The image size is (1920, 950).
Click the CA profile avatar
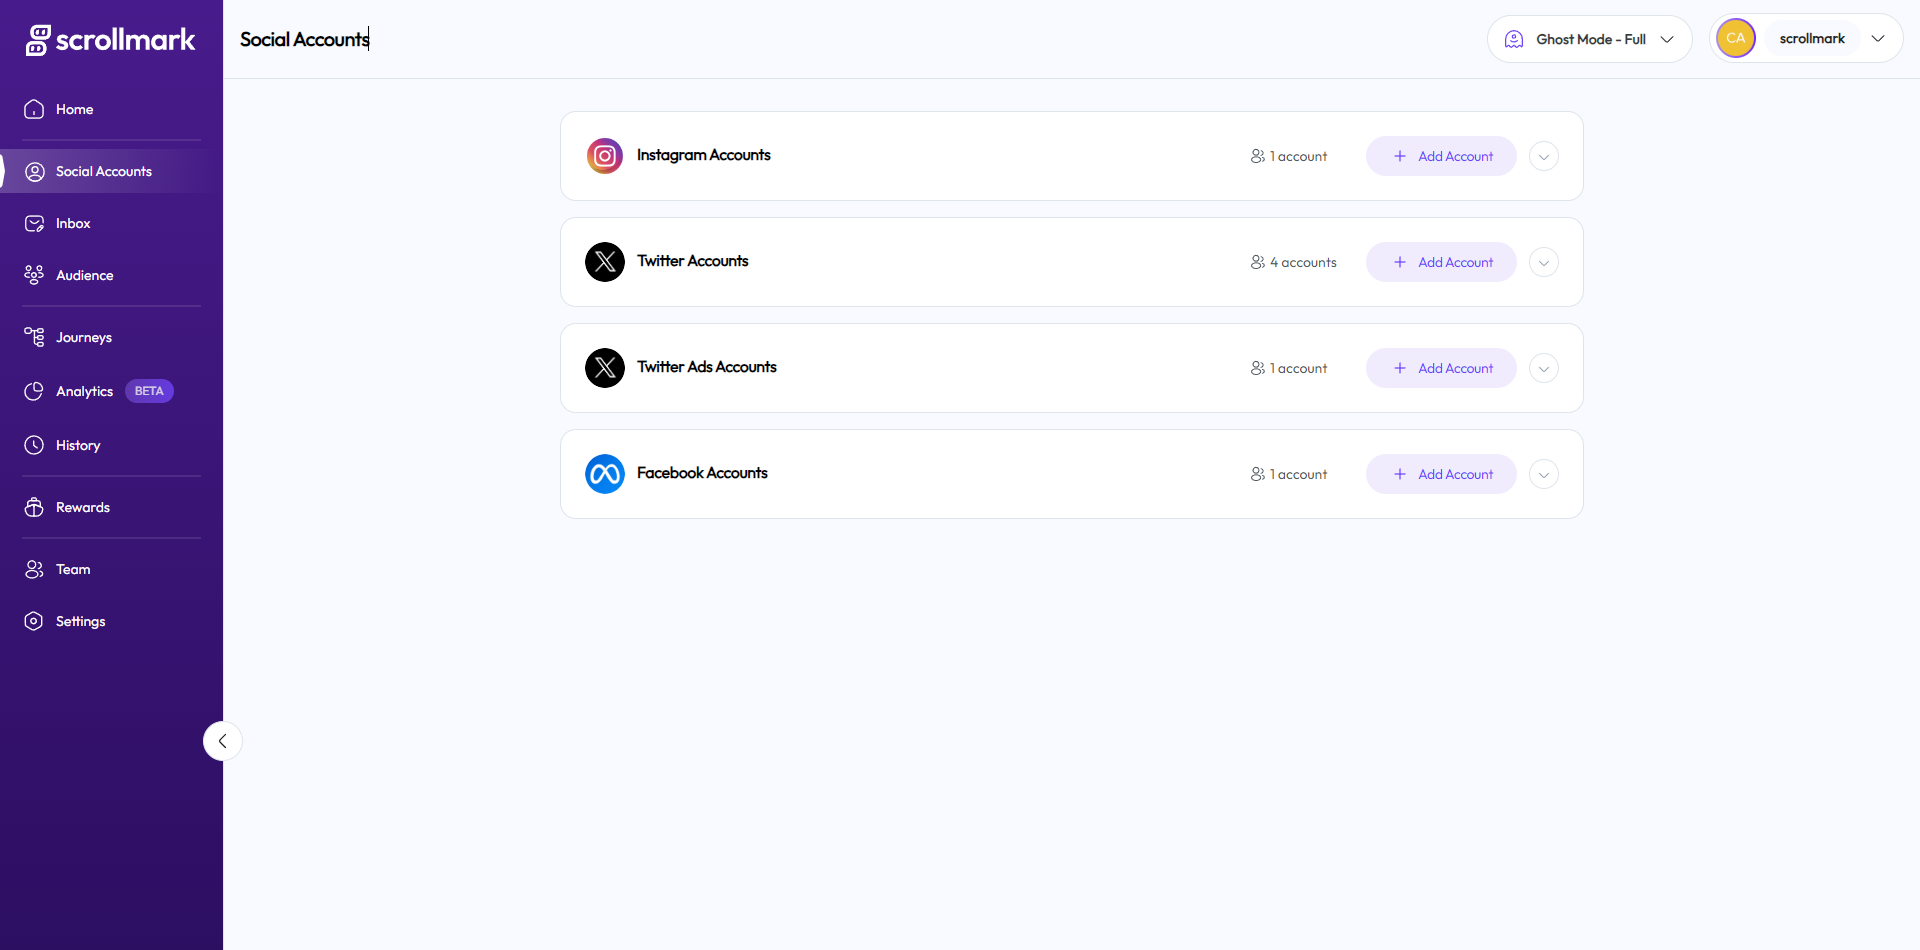[1736, 39]
